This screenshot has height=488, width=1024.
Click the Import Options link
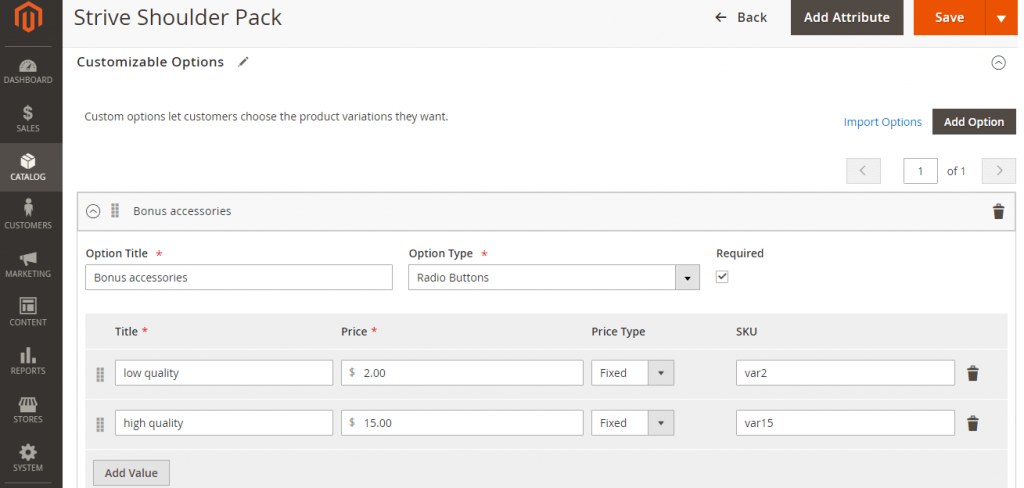coord(882,122)
